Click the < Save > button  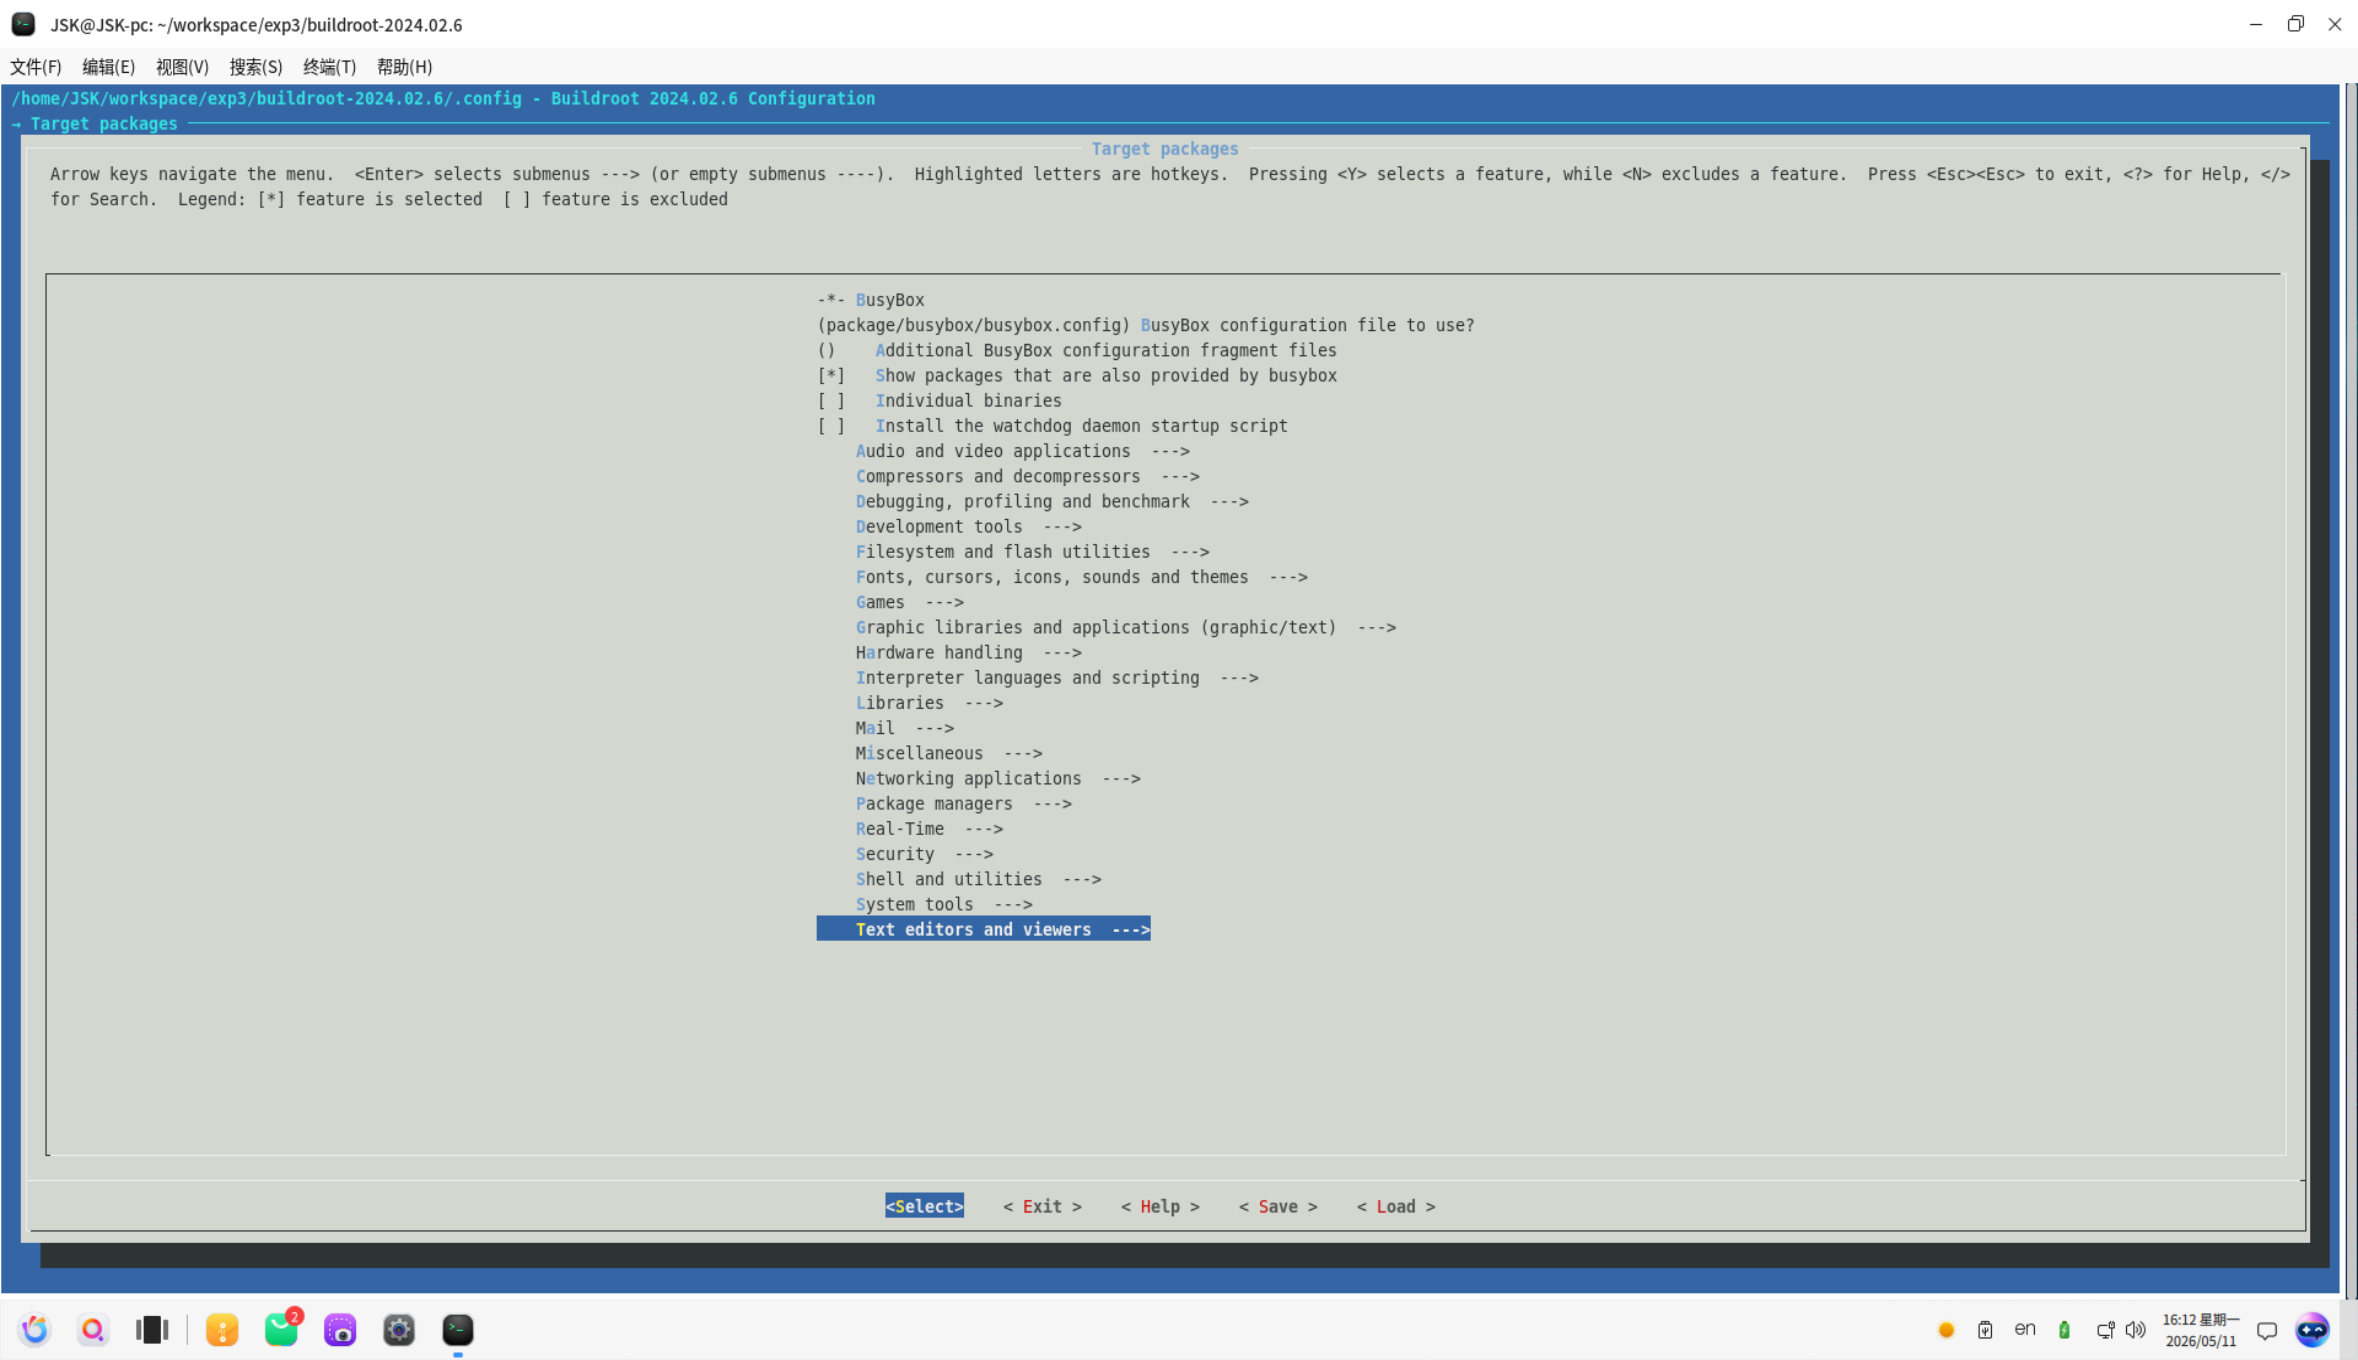click(x=1279, y=1206)
